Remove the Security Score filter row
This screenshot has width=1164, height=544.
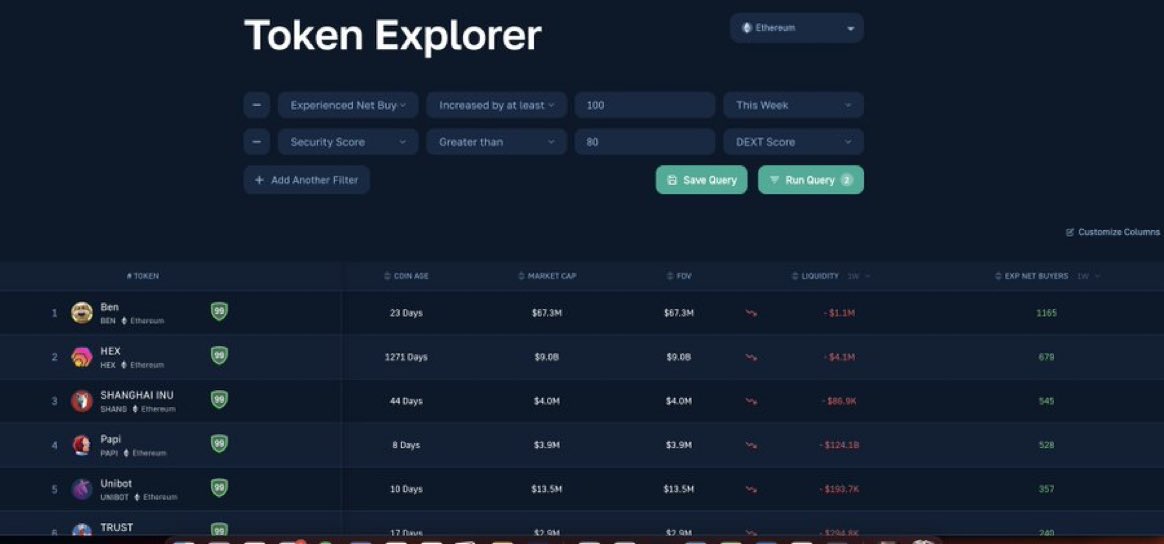pos(257,142)
